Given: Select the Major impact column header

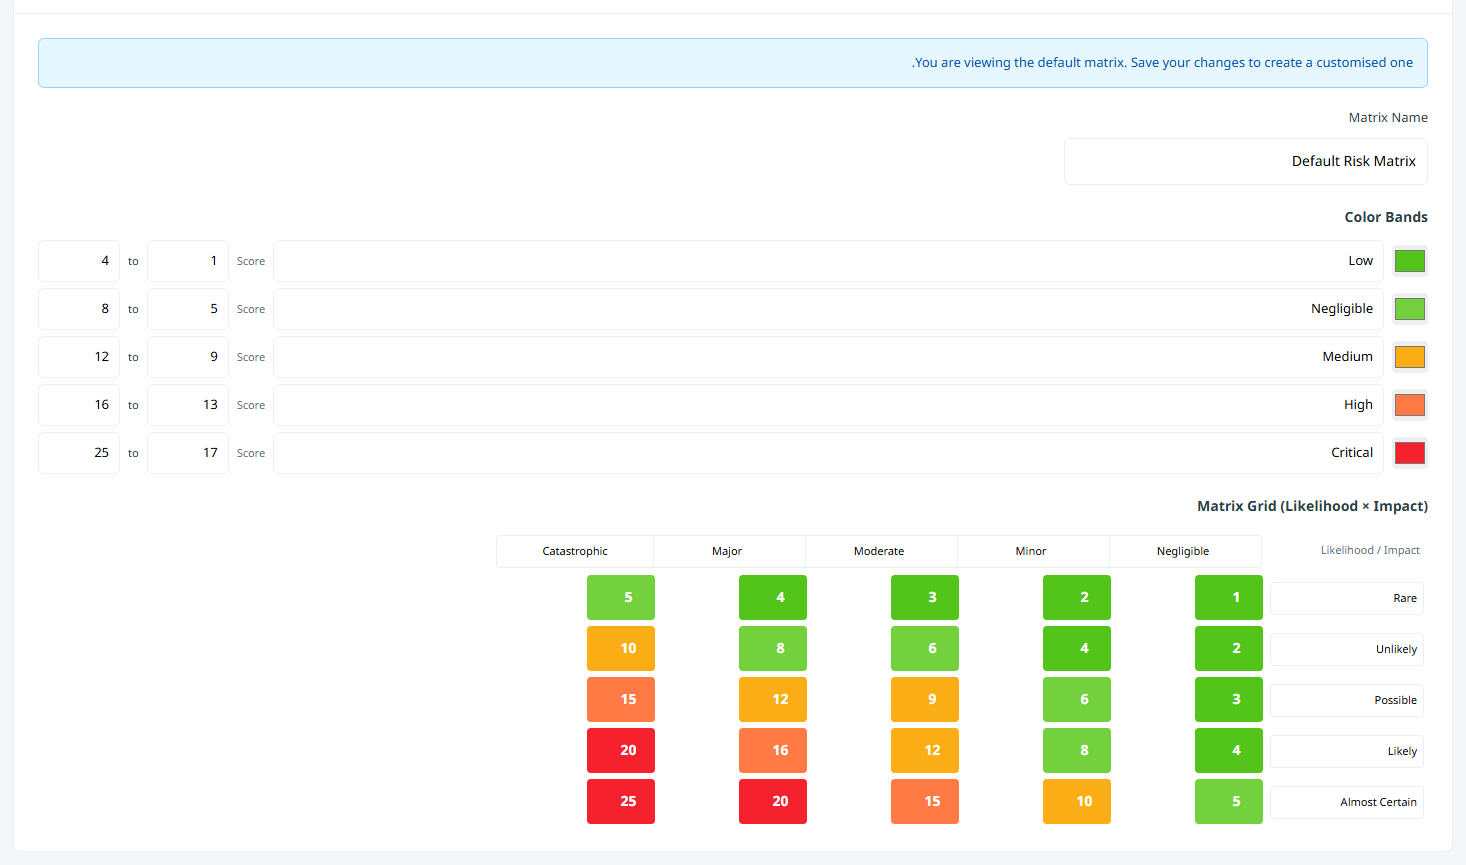Looking at the screenshot, I should 729,552.
